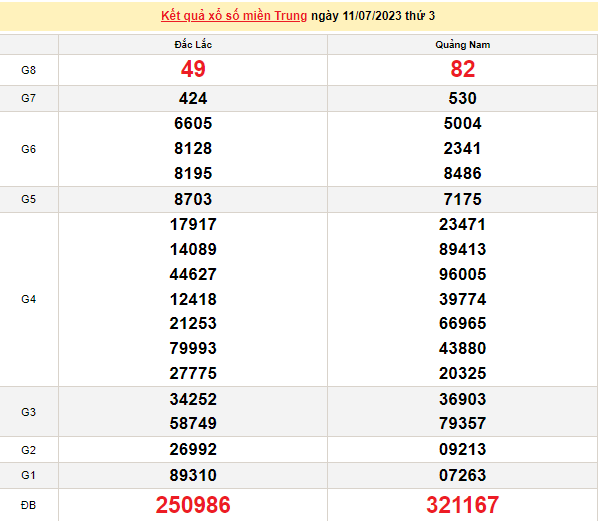The image size is (605, 521).
Task: Click the G6 number 8128
Action: coord(192,149)
